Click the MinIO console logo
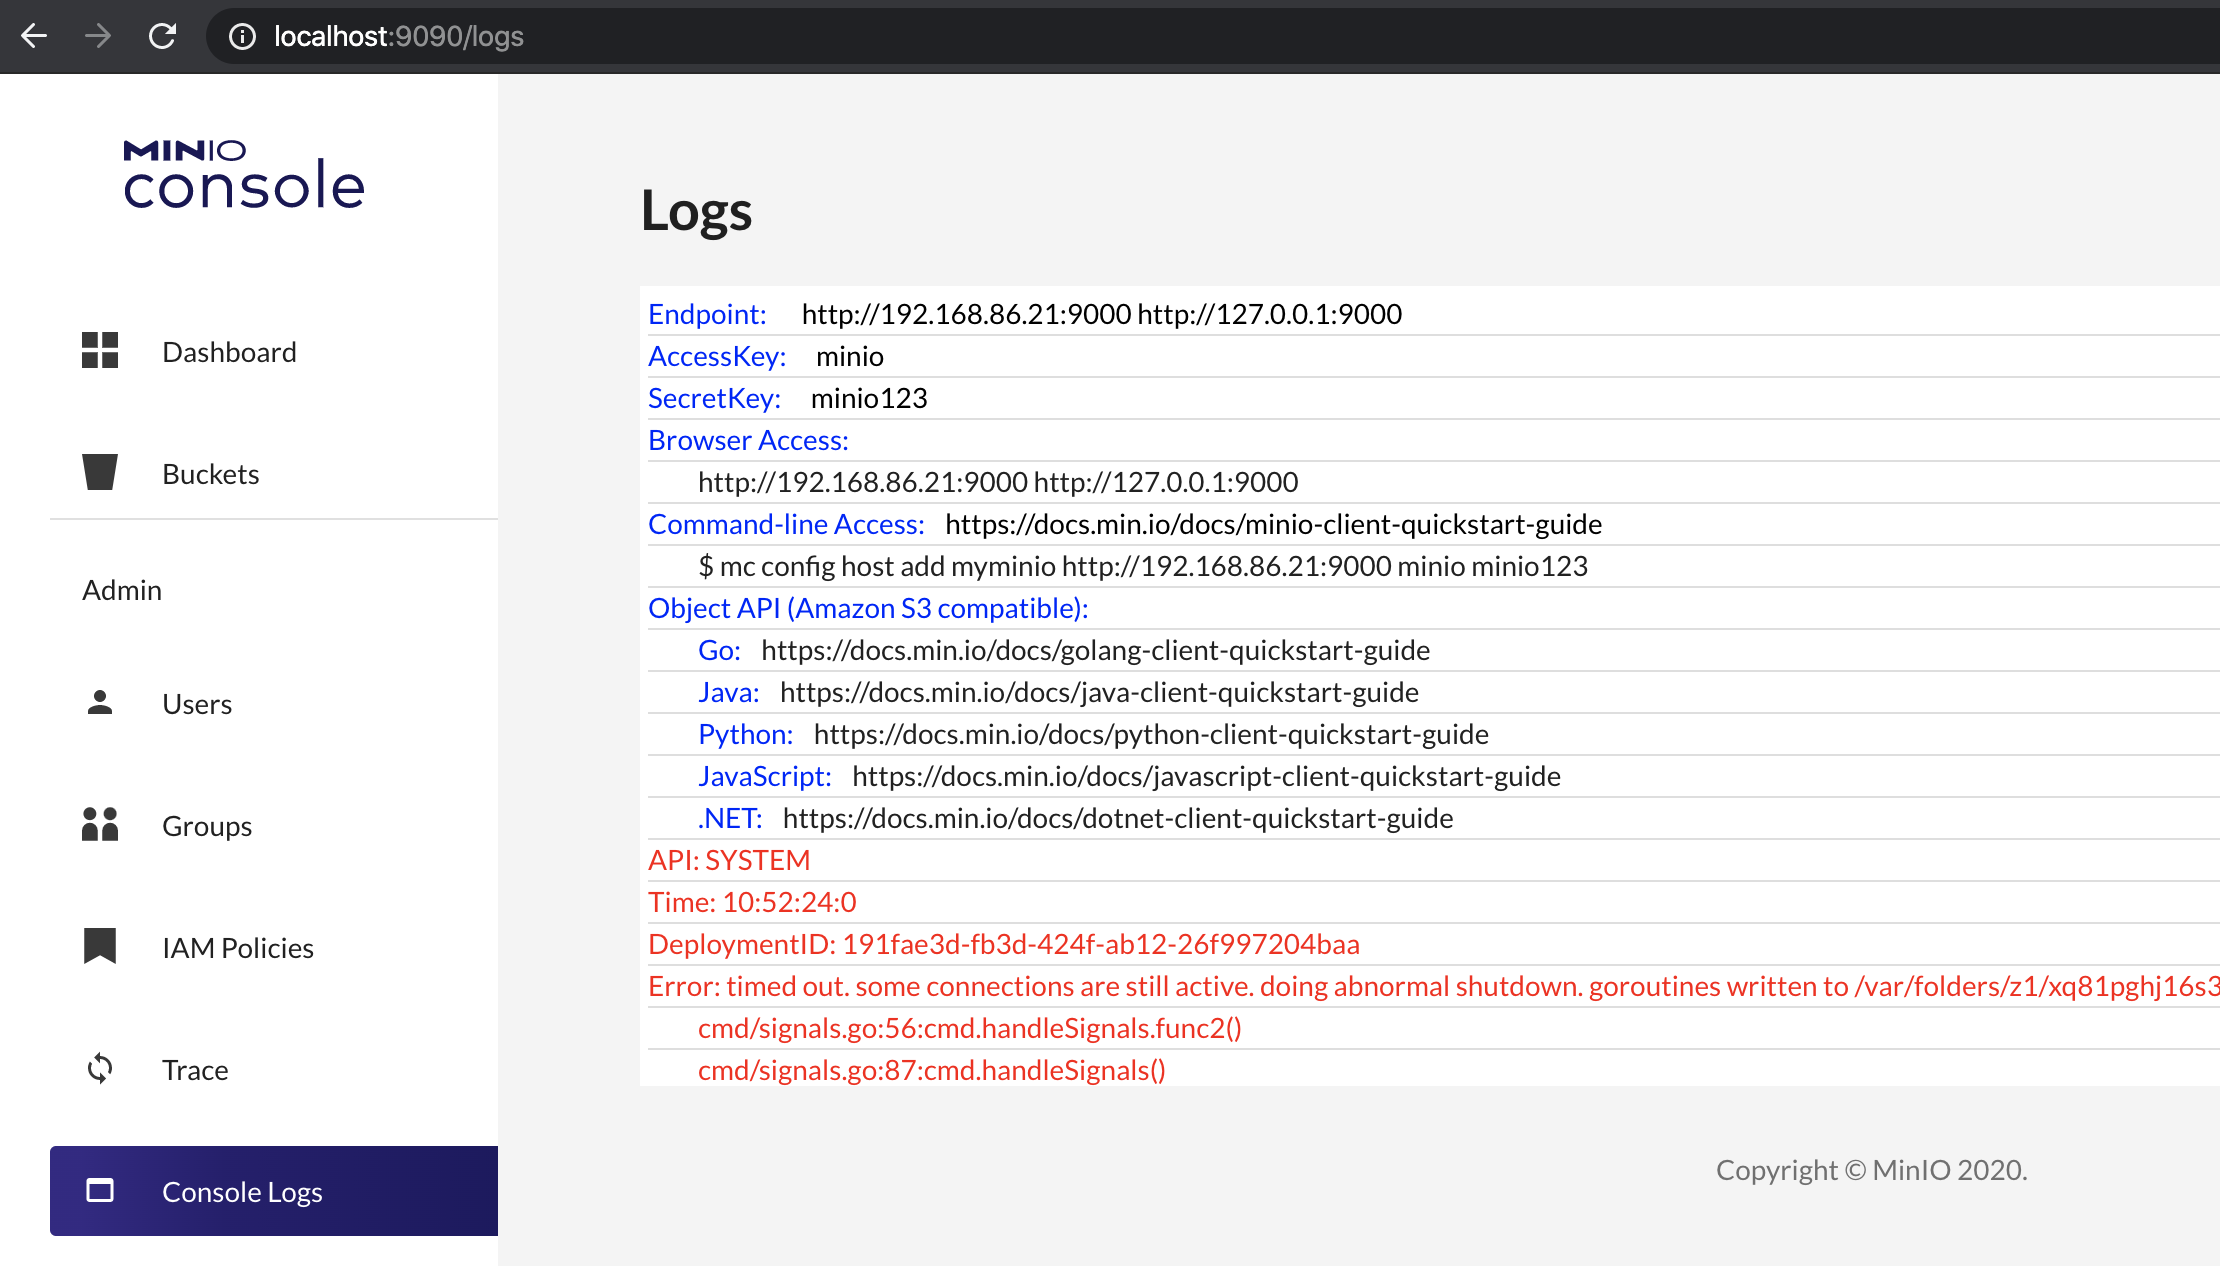 click(244, 176)
